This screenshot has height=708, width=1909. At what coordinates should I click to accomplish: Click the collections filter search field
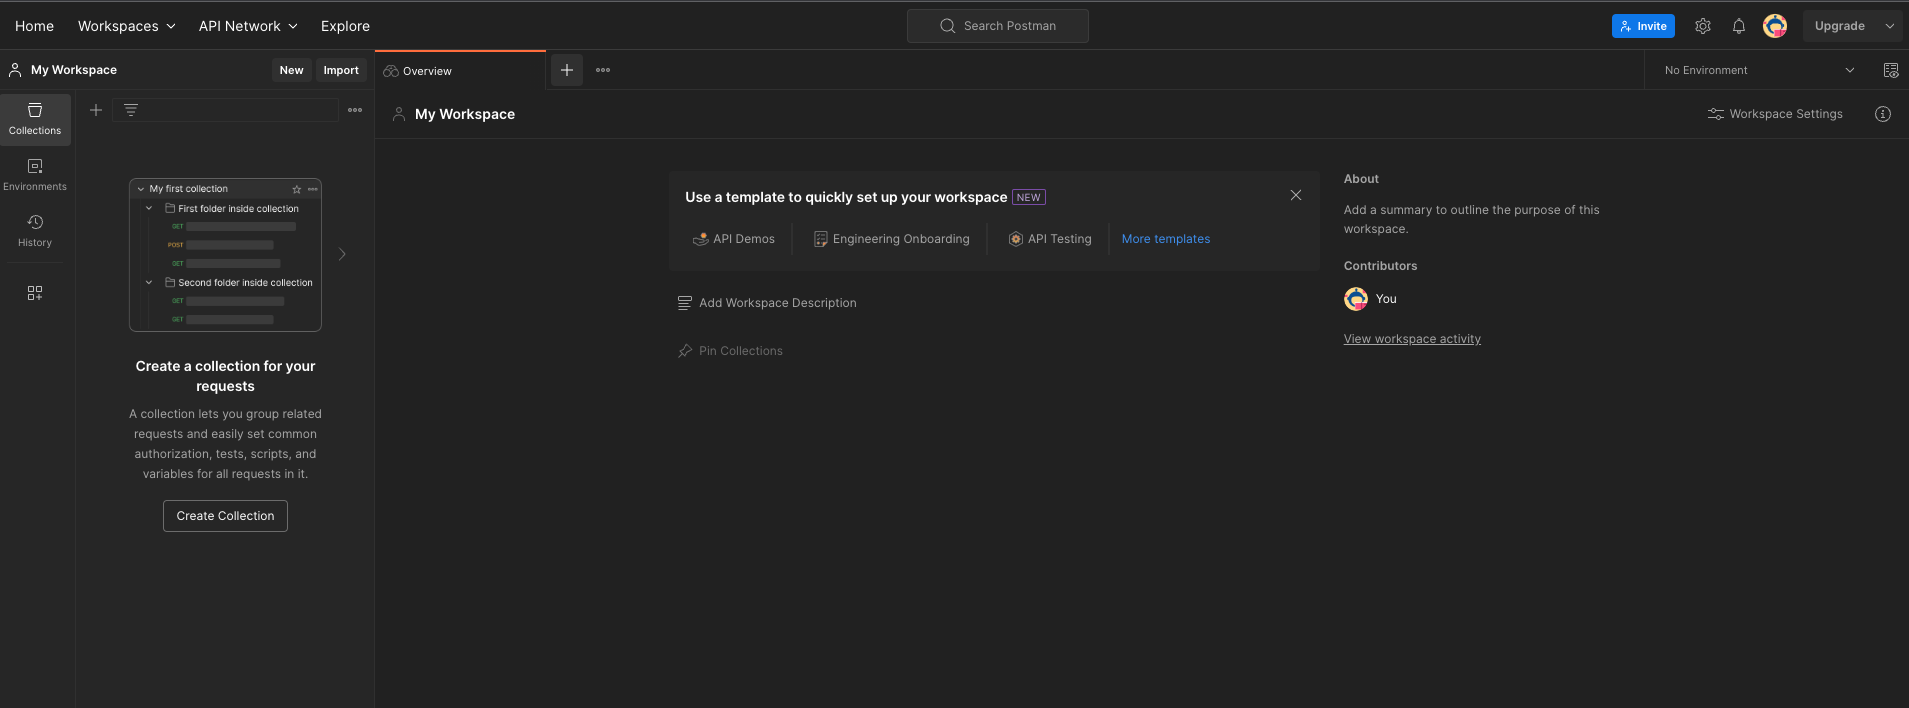pyautogui.click(x=225, y=110)
